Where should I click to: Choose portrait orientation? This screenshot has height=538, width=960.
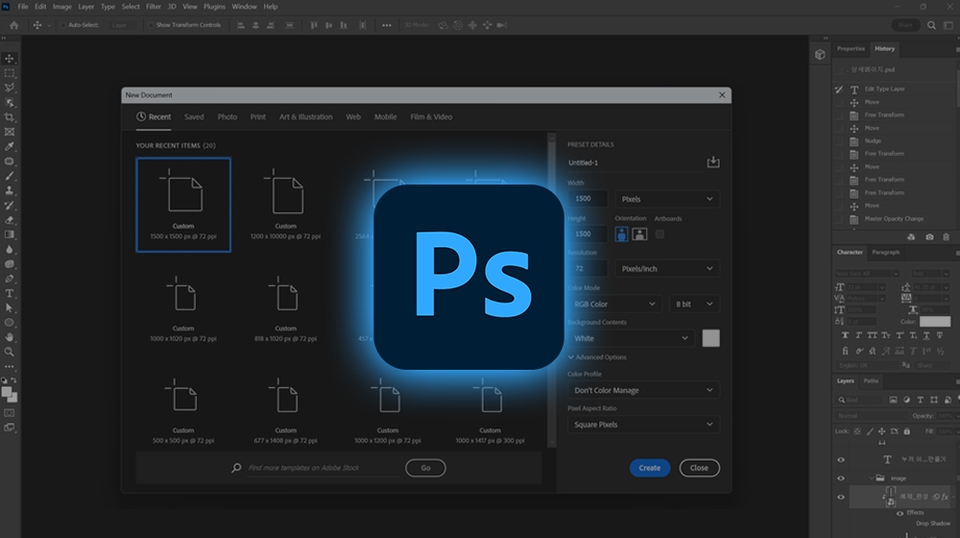point(621,234)
